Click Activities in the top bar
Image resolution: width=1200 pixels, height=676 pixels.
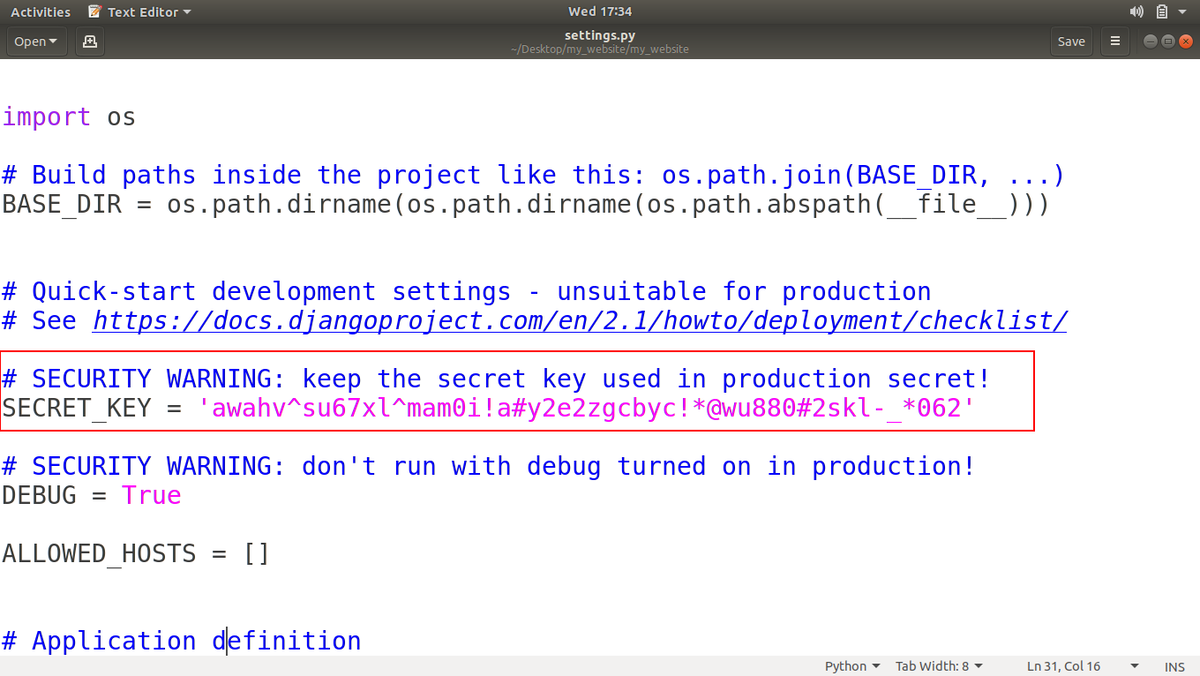40,11
